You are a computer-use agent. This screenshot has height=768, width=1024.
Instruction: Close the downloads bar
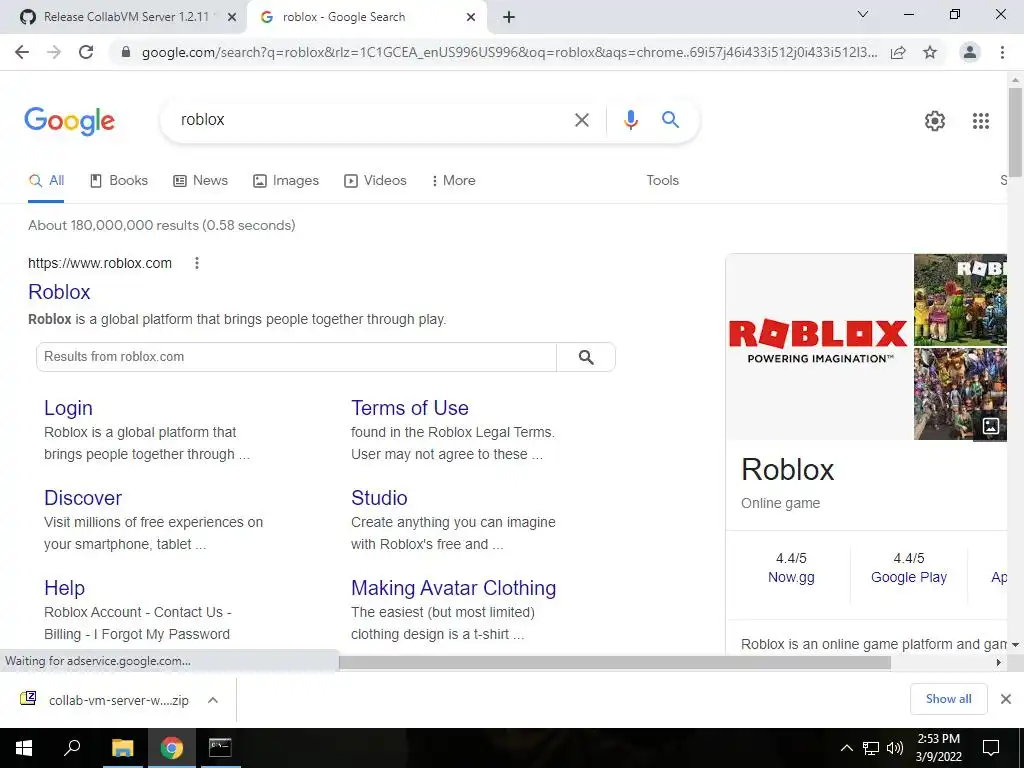click(x=1006, y=699)
